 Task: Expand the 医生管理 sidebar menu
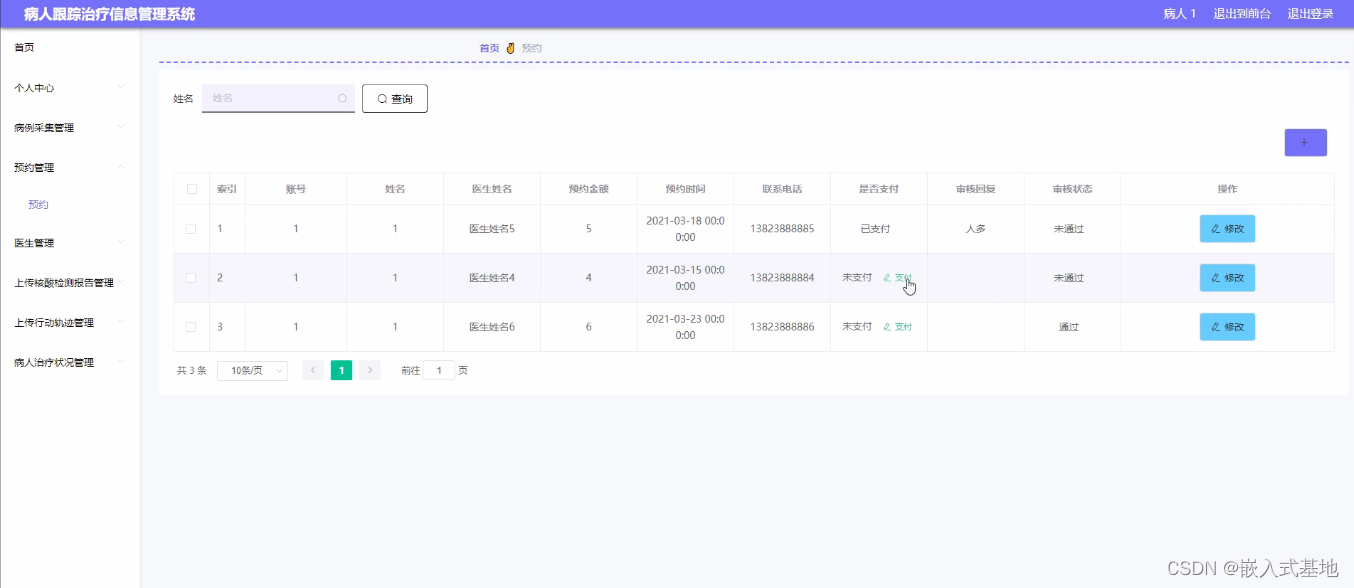(x=68, y=243)
